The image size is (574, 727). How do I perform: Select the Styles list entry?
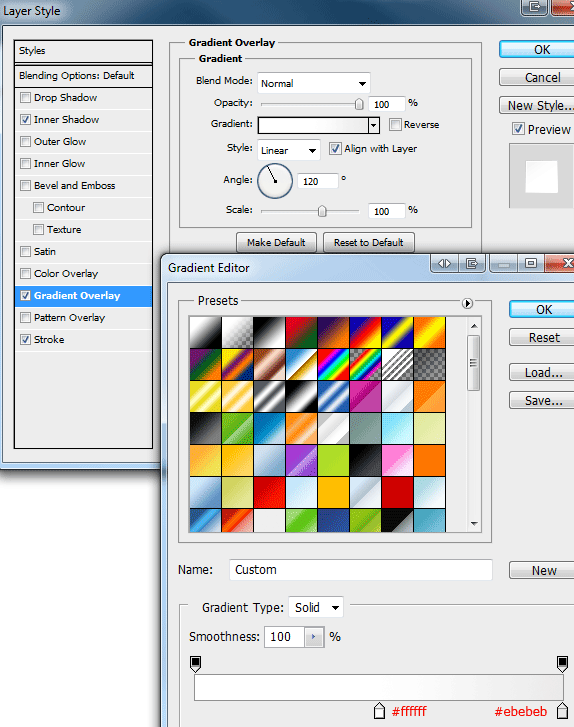click(x=83, y=51)
